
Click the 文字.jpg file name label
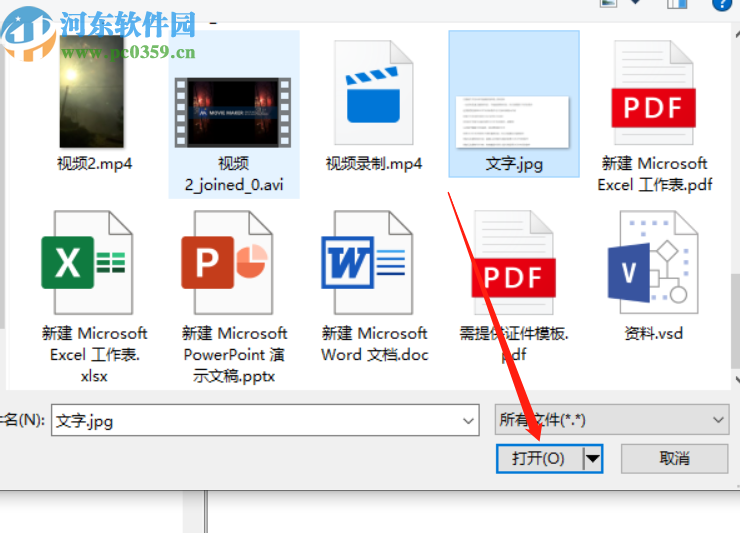click(x=514, y=164)
